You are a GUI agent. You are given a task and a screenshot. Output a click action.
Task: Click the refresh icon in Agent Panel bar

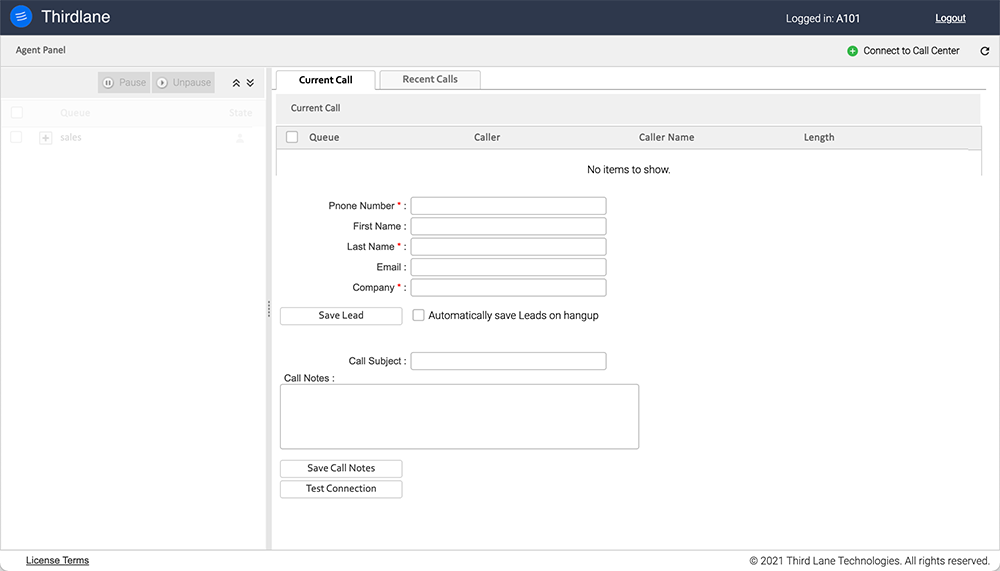(984, 51)
